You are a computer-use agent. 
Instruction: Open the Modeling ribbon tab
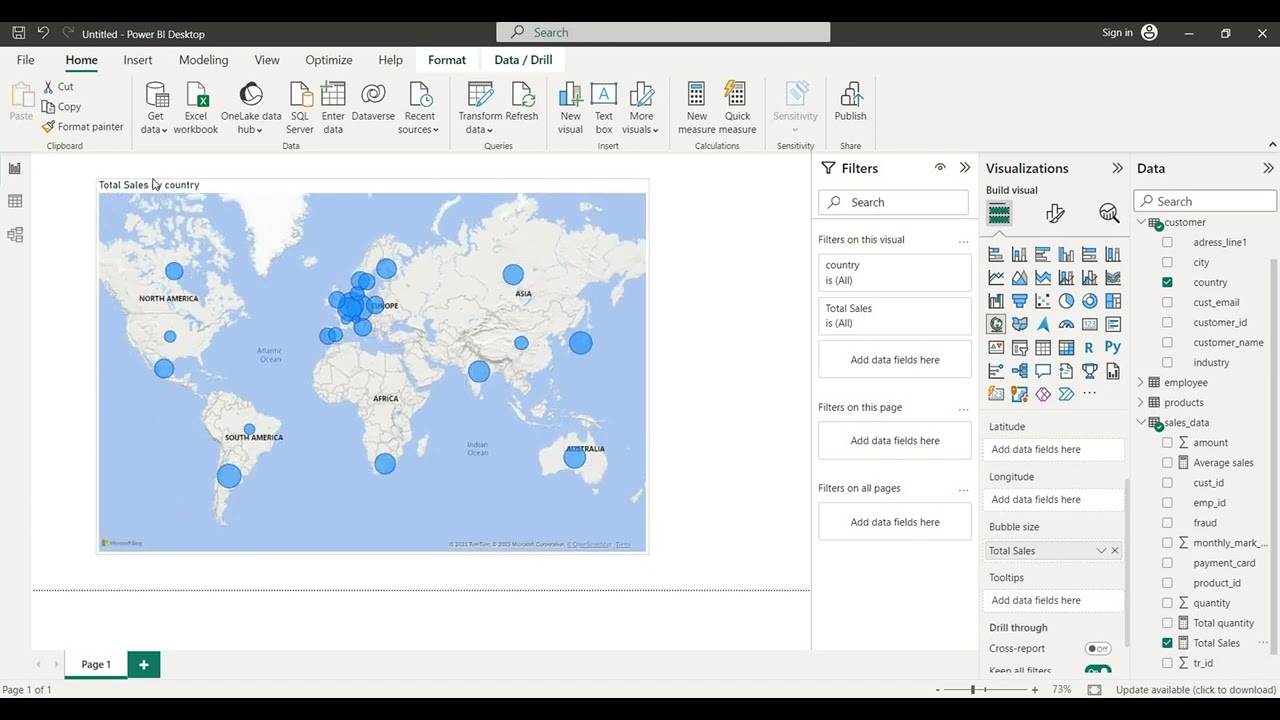(x=203, y=60)
